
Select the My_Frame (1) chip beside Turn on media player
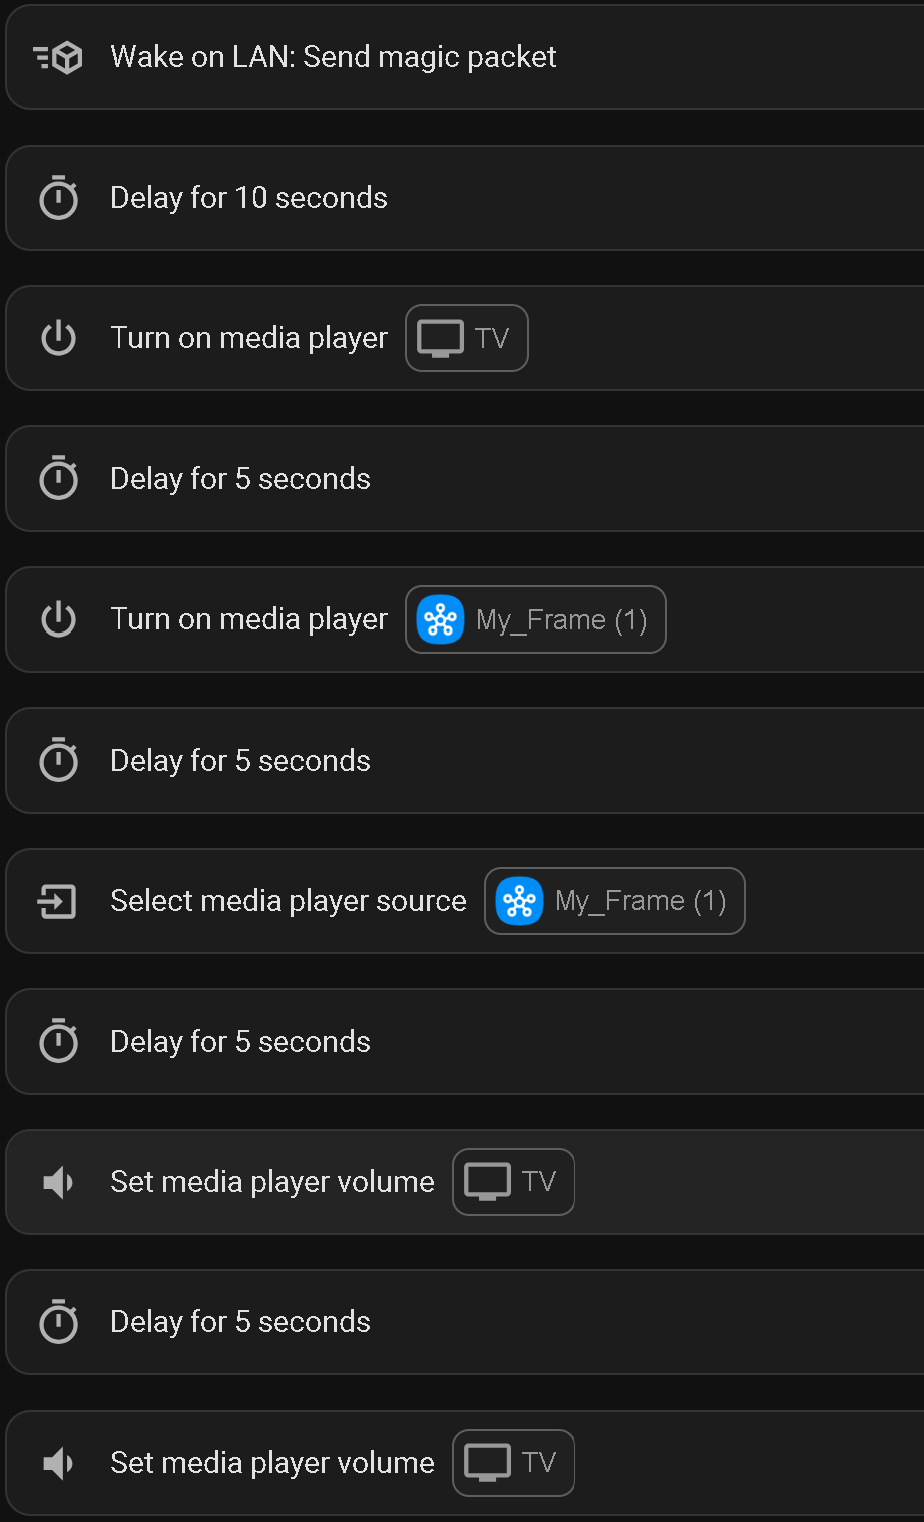[536, 619]
